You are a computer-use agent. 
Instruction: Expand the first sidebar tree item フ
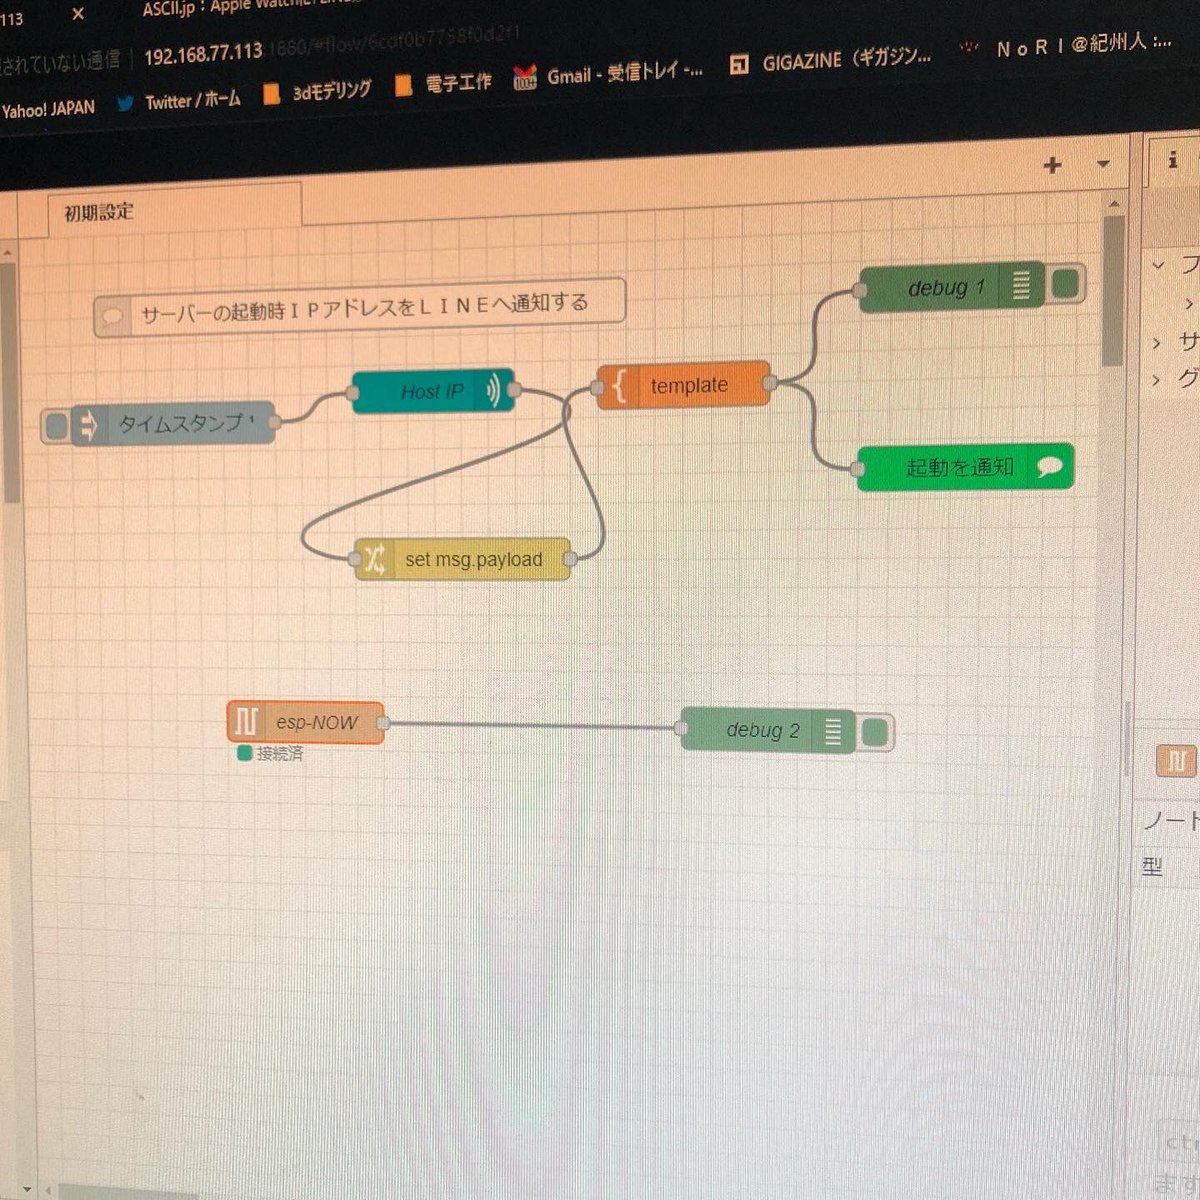pos(1158,265)
